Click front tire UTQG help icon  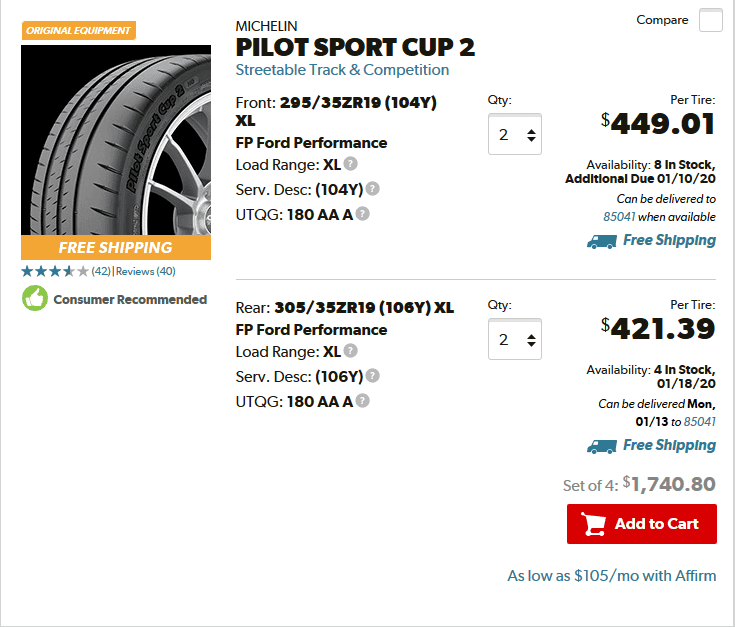pyautogui.click(x=362, y=214)
